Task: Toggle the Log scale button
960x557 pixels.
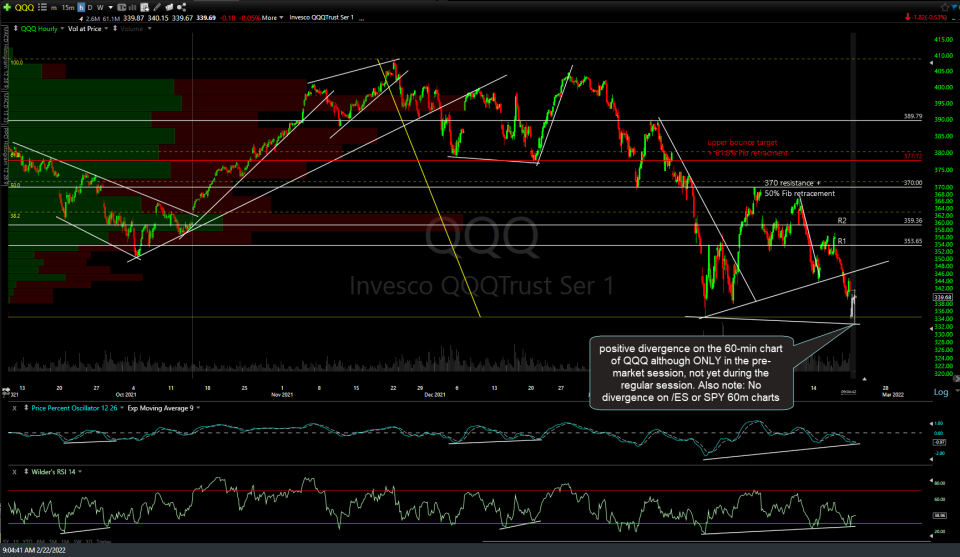Action: click(940, 392)
